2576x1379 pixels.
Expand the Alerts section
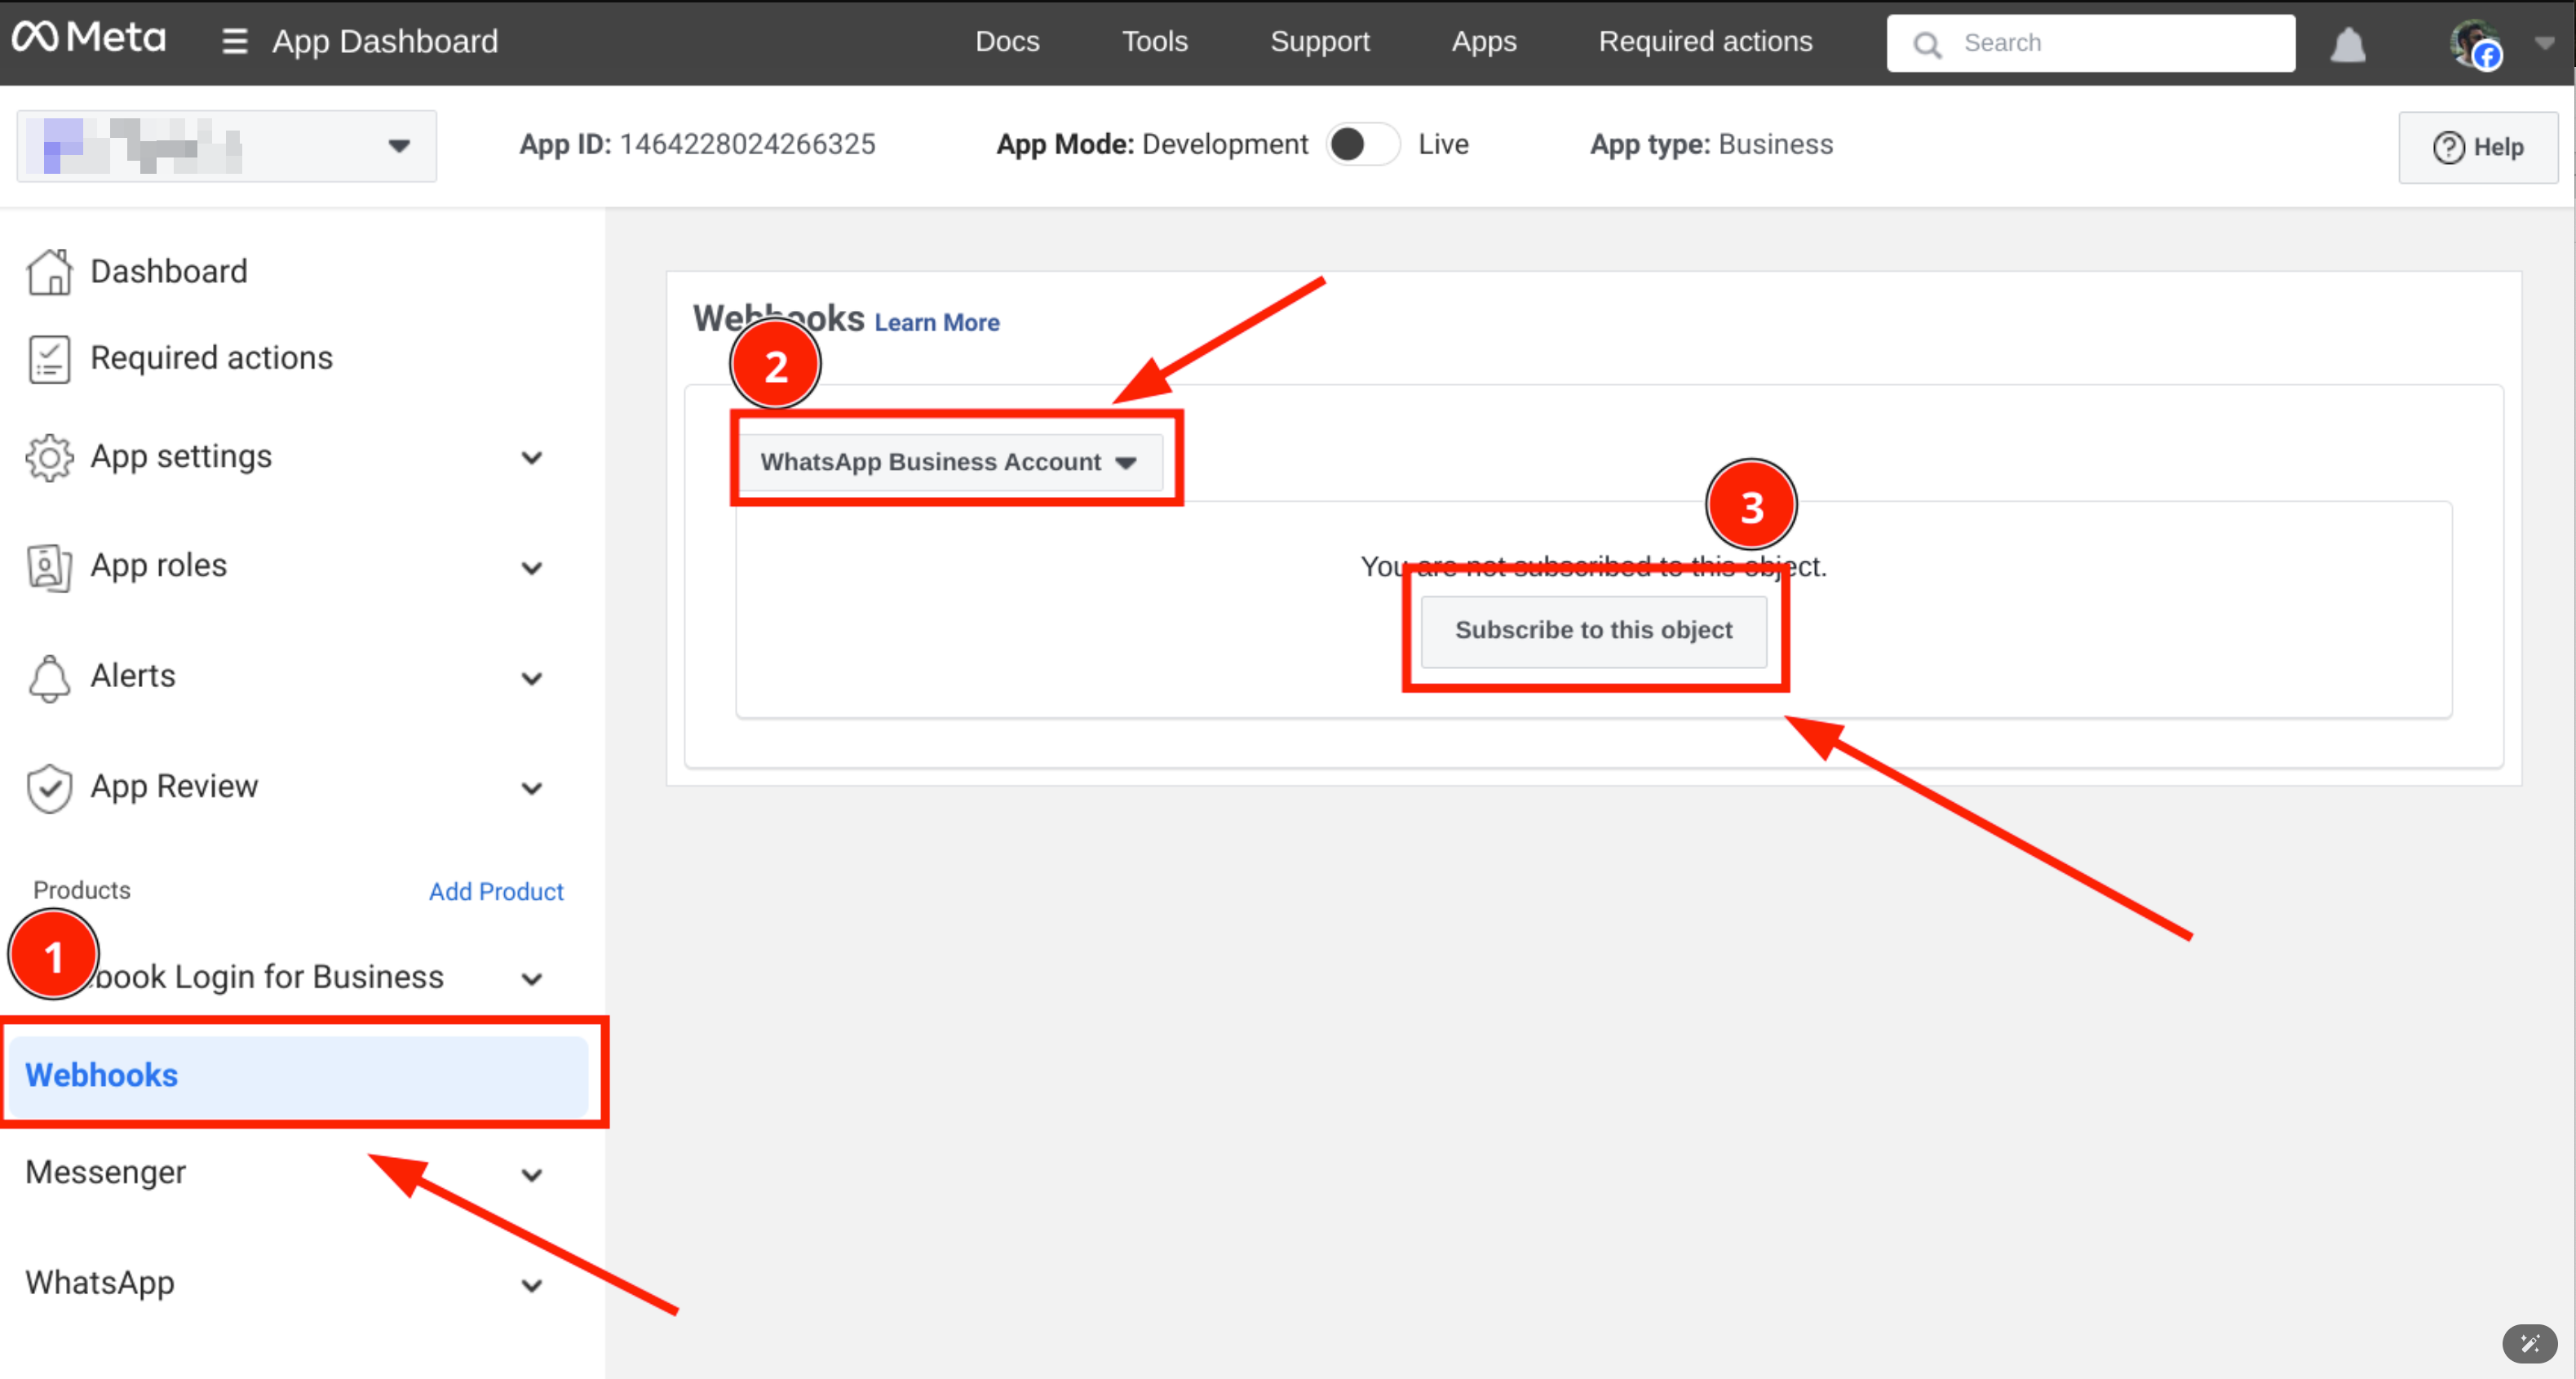(x=532, y=679)
